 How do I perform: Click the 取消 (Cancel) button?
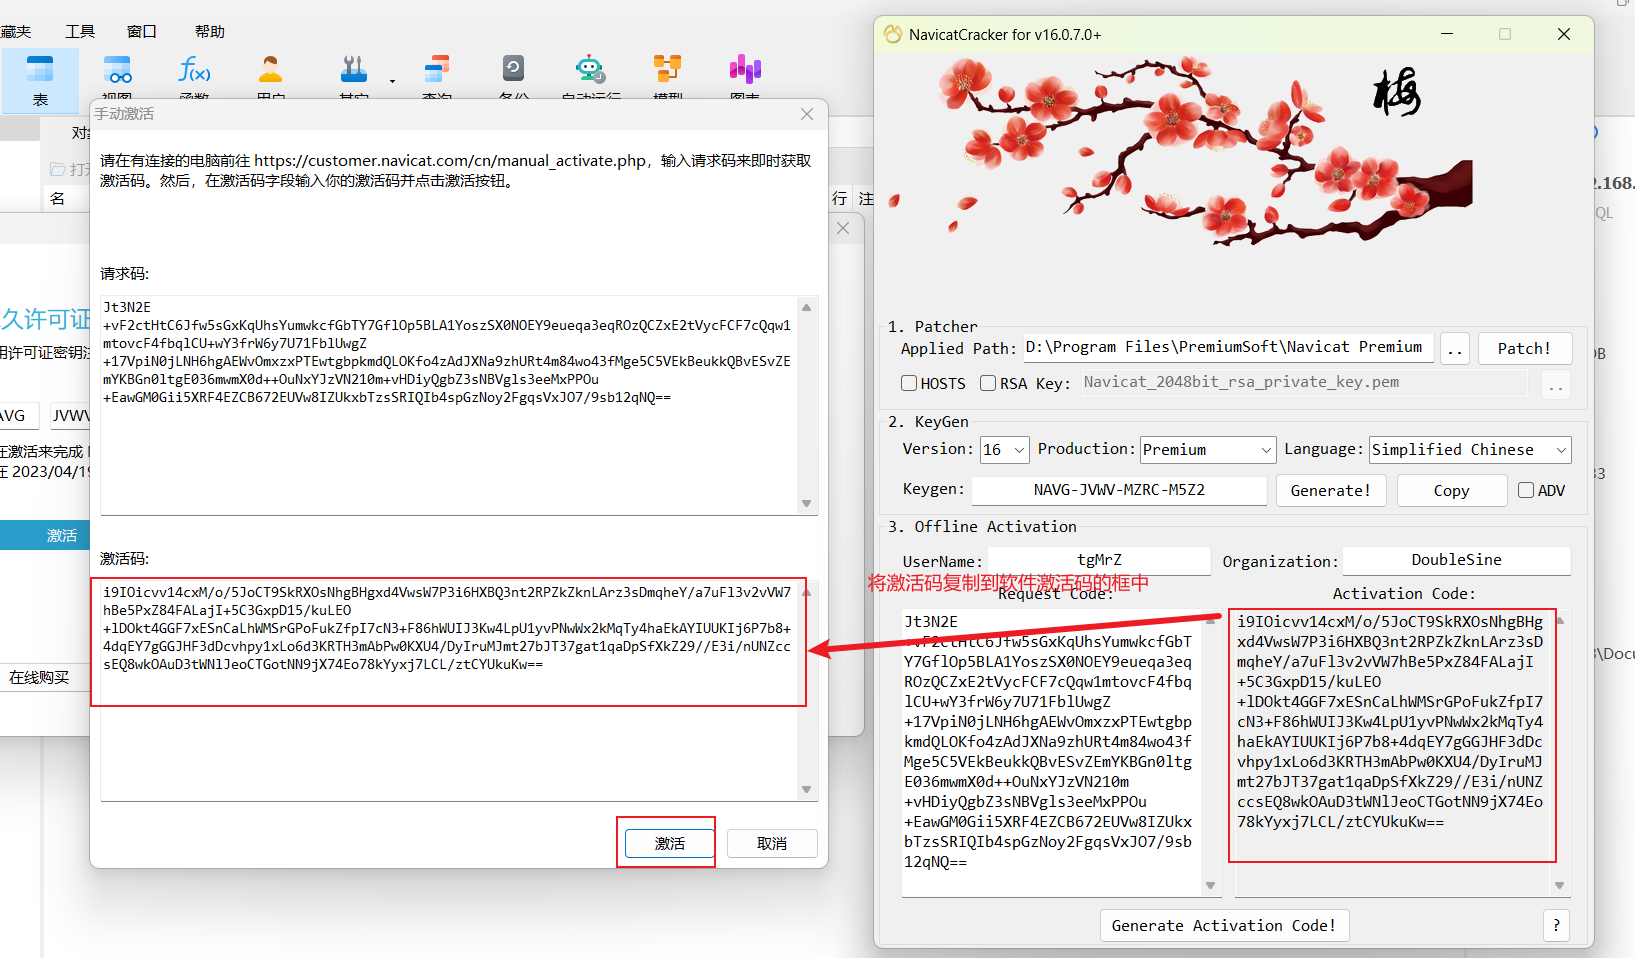tap(771, 843)
